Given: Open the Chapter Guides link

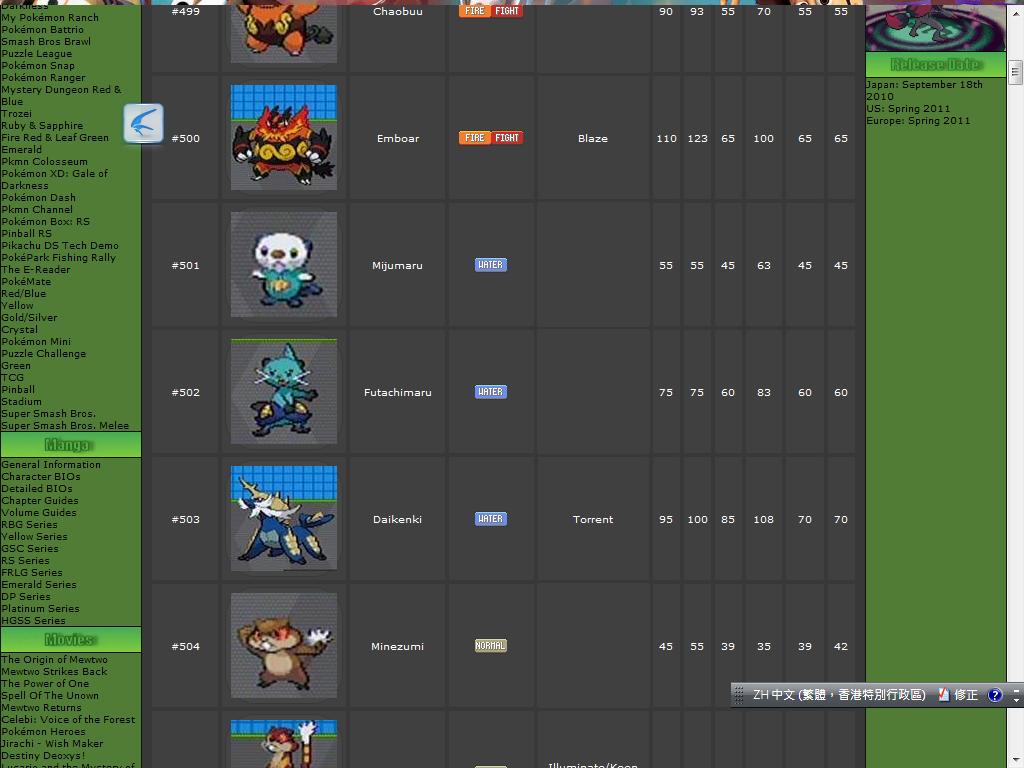Looking at the screenshot, I should pos(40,500).
